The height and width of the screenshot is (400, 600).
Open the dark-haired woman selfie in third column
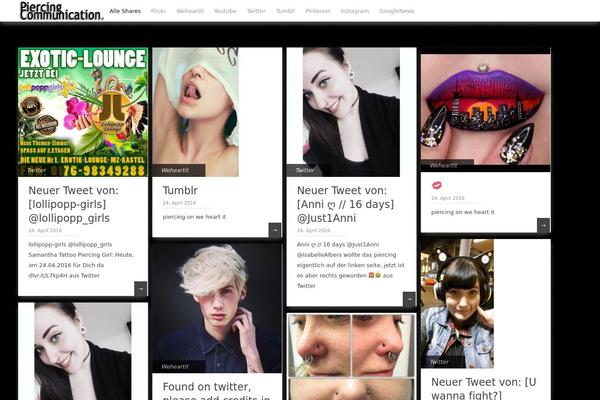[x=351, y=112]
